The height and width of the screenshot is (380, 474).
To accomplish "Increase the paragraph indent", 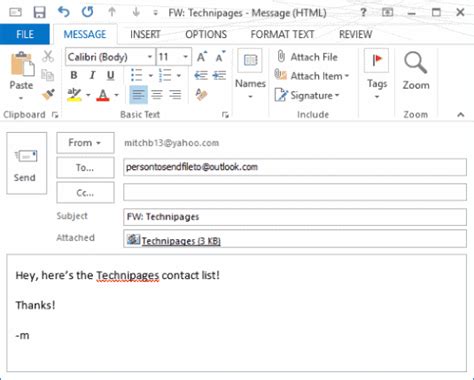I will click(x=219, y=75).
